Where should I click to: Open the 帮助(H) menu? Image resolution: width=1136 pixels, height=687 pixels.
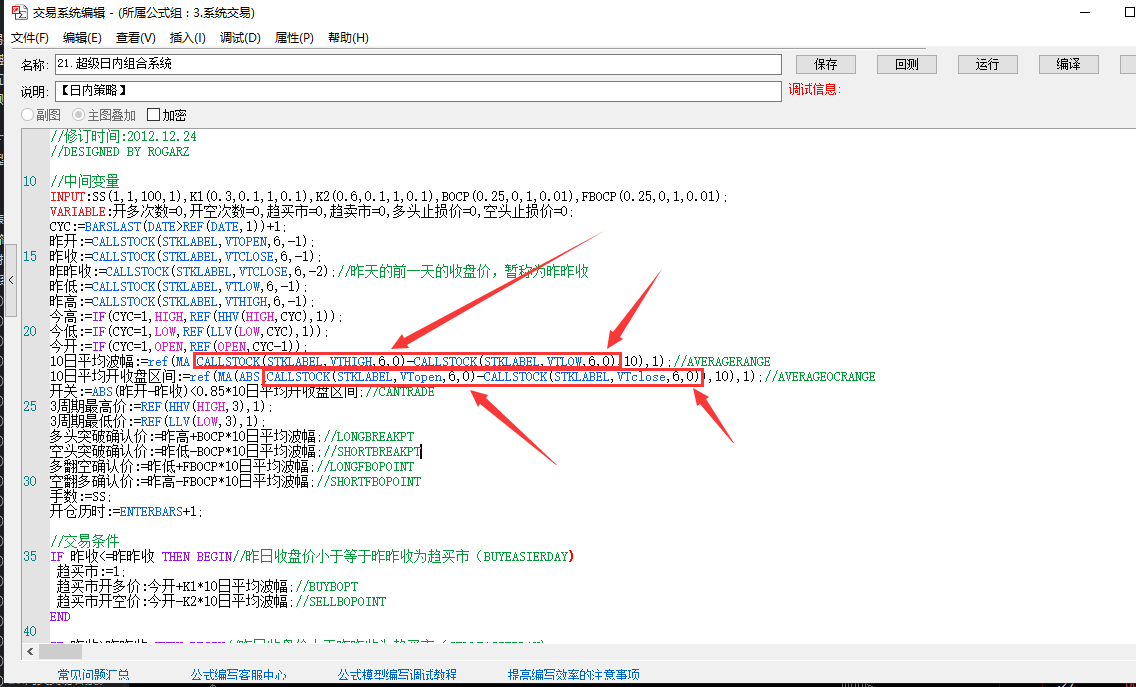coord(348,38)
